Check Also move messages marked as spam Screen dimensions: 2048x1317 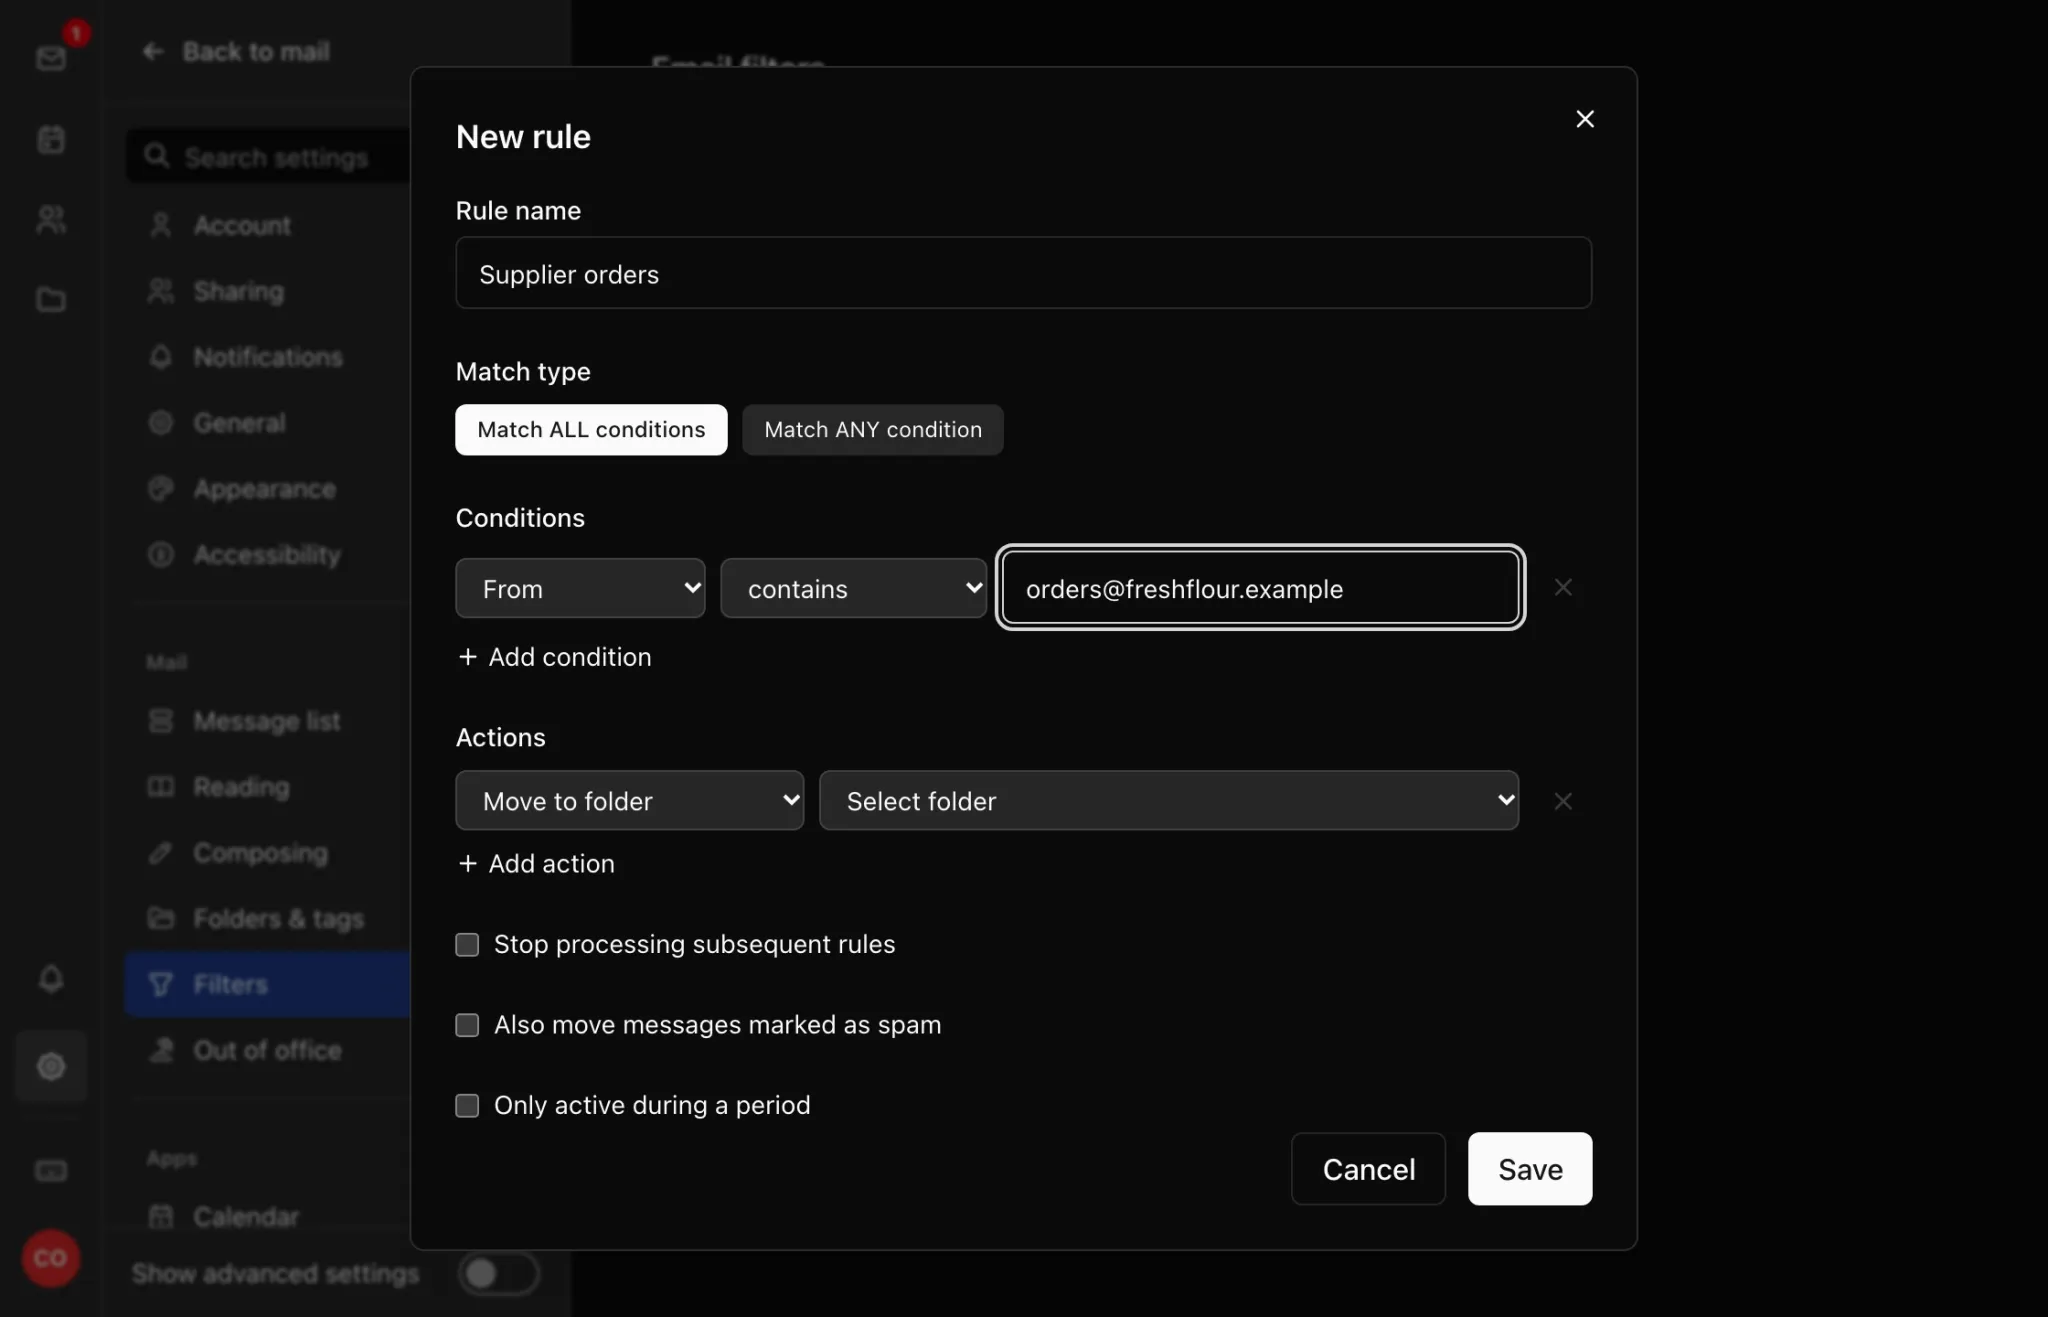tap(467, 1025)
